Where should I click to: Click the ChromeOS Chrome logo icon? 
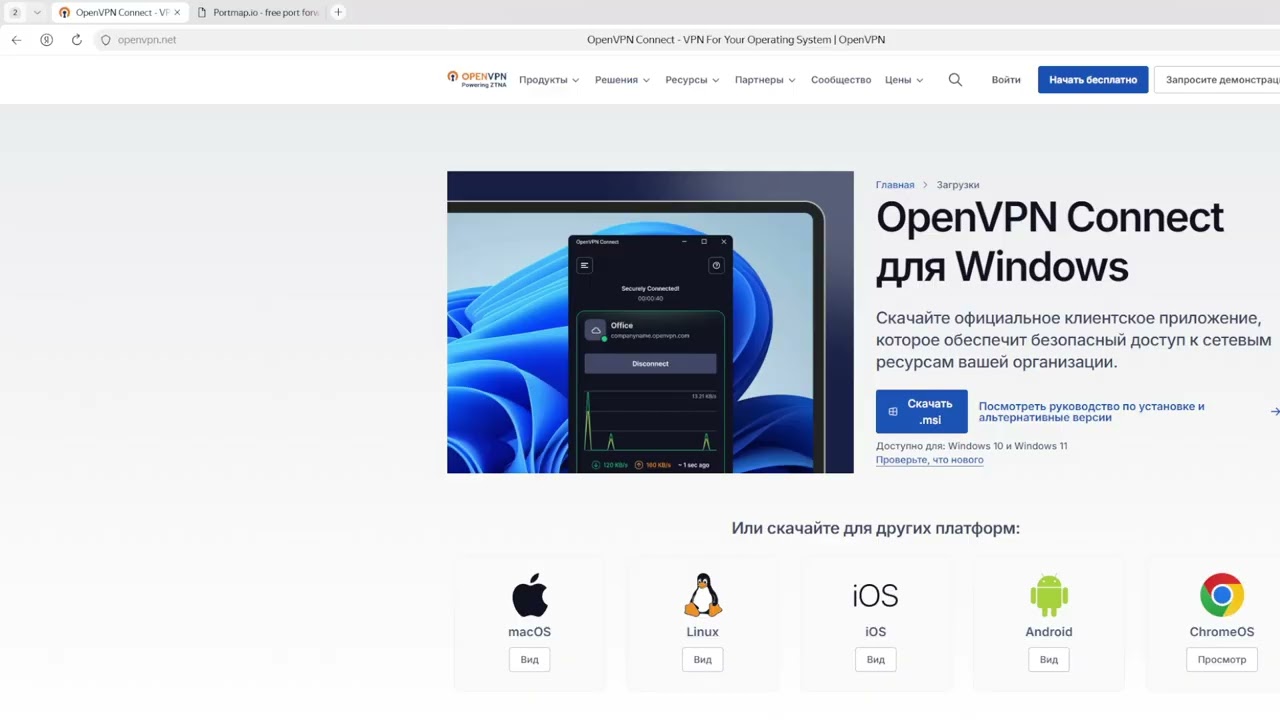[x=1222, y=595]
